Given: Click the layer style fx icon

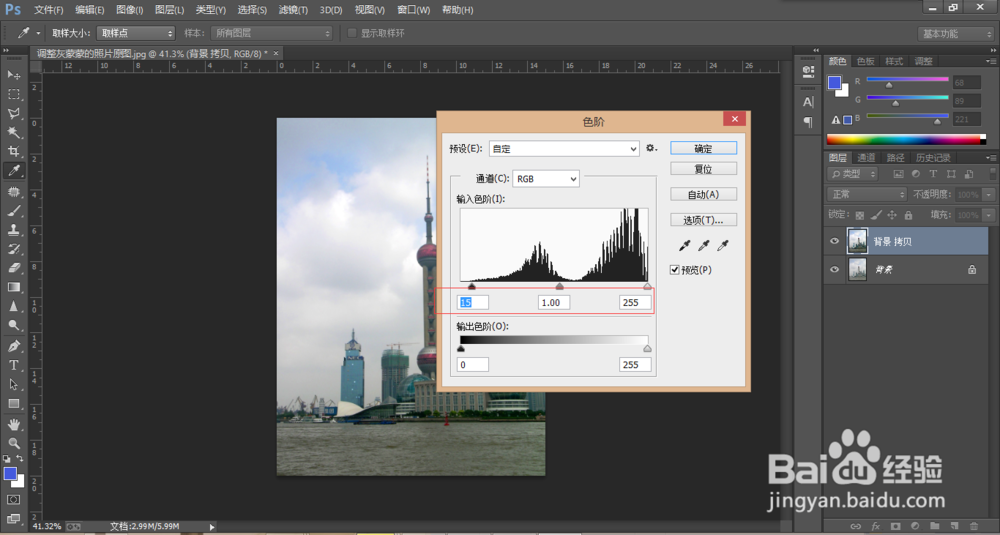Looking at the screenshot, I should (876, 526).
